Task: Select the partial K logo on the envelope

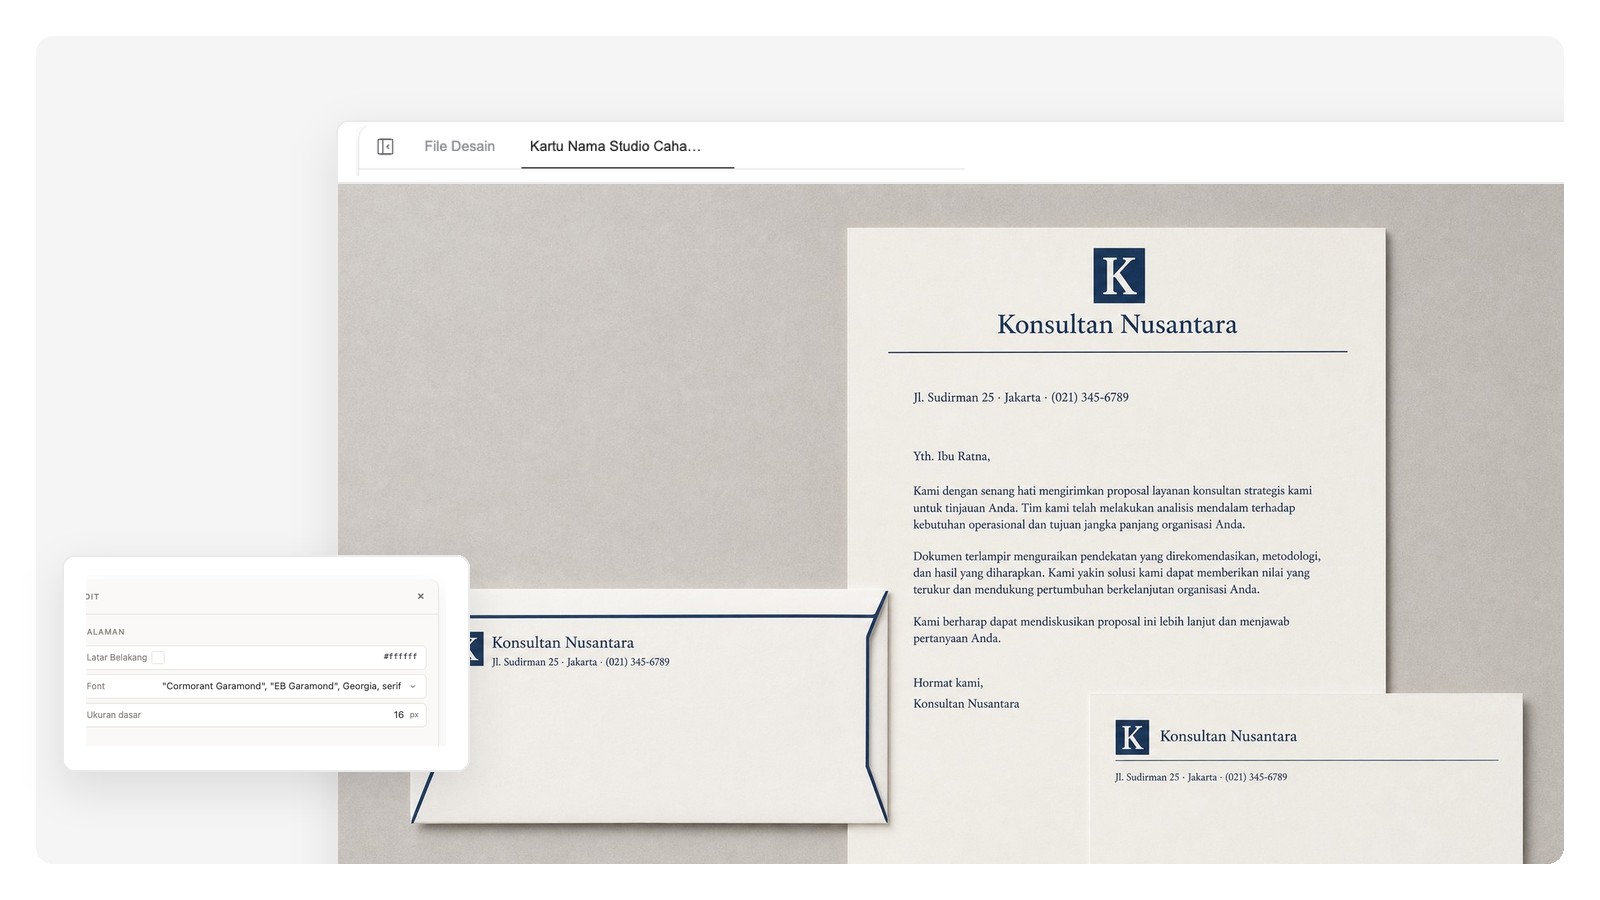Action: click(x=476, y=649)
